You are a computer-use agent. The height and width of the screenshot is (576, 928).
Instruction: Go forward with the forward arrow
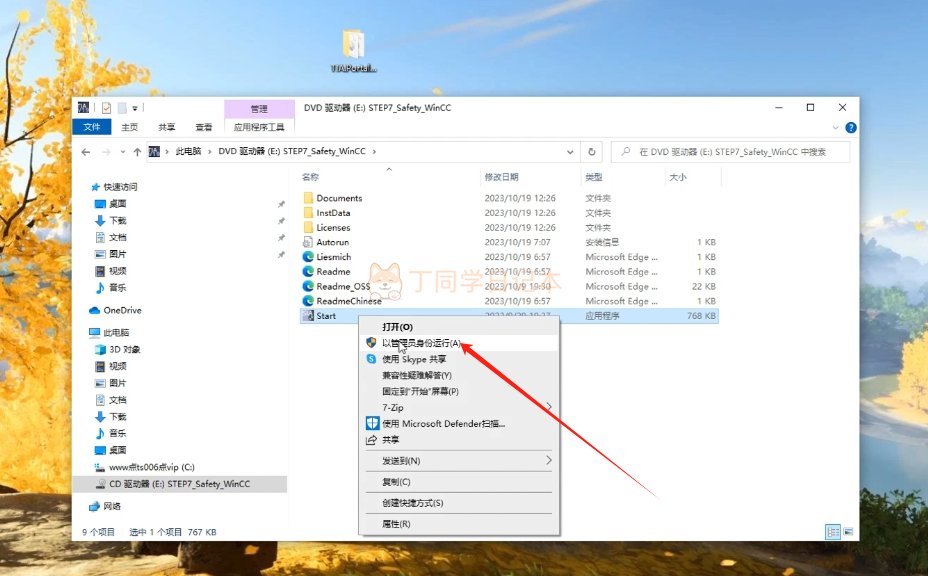(x=107, y=152)
